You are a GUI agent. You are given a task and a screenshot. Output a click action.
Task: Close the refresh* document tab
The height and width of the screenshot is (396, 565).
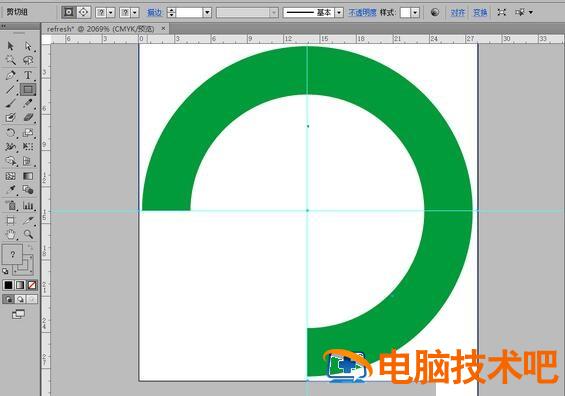click(163, 28)
